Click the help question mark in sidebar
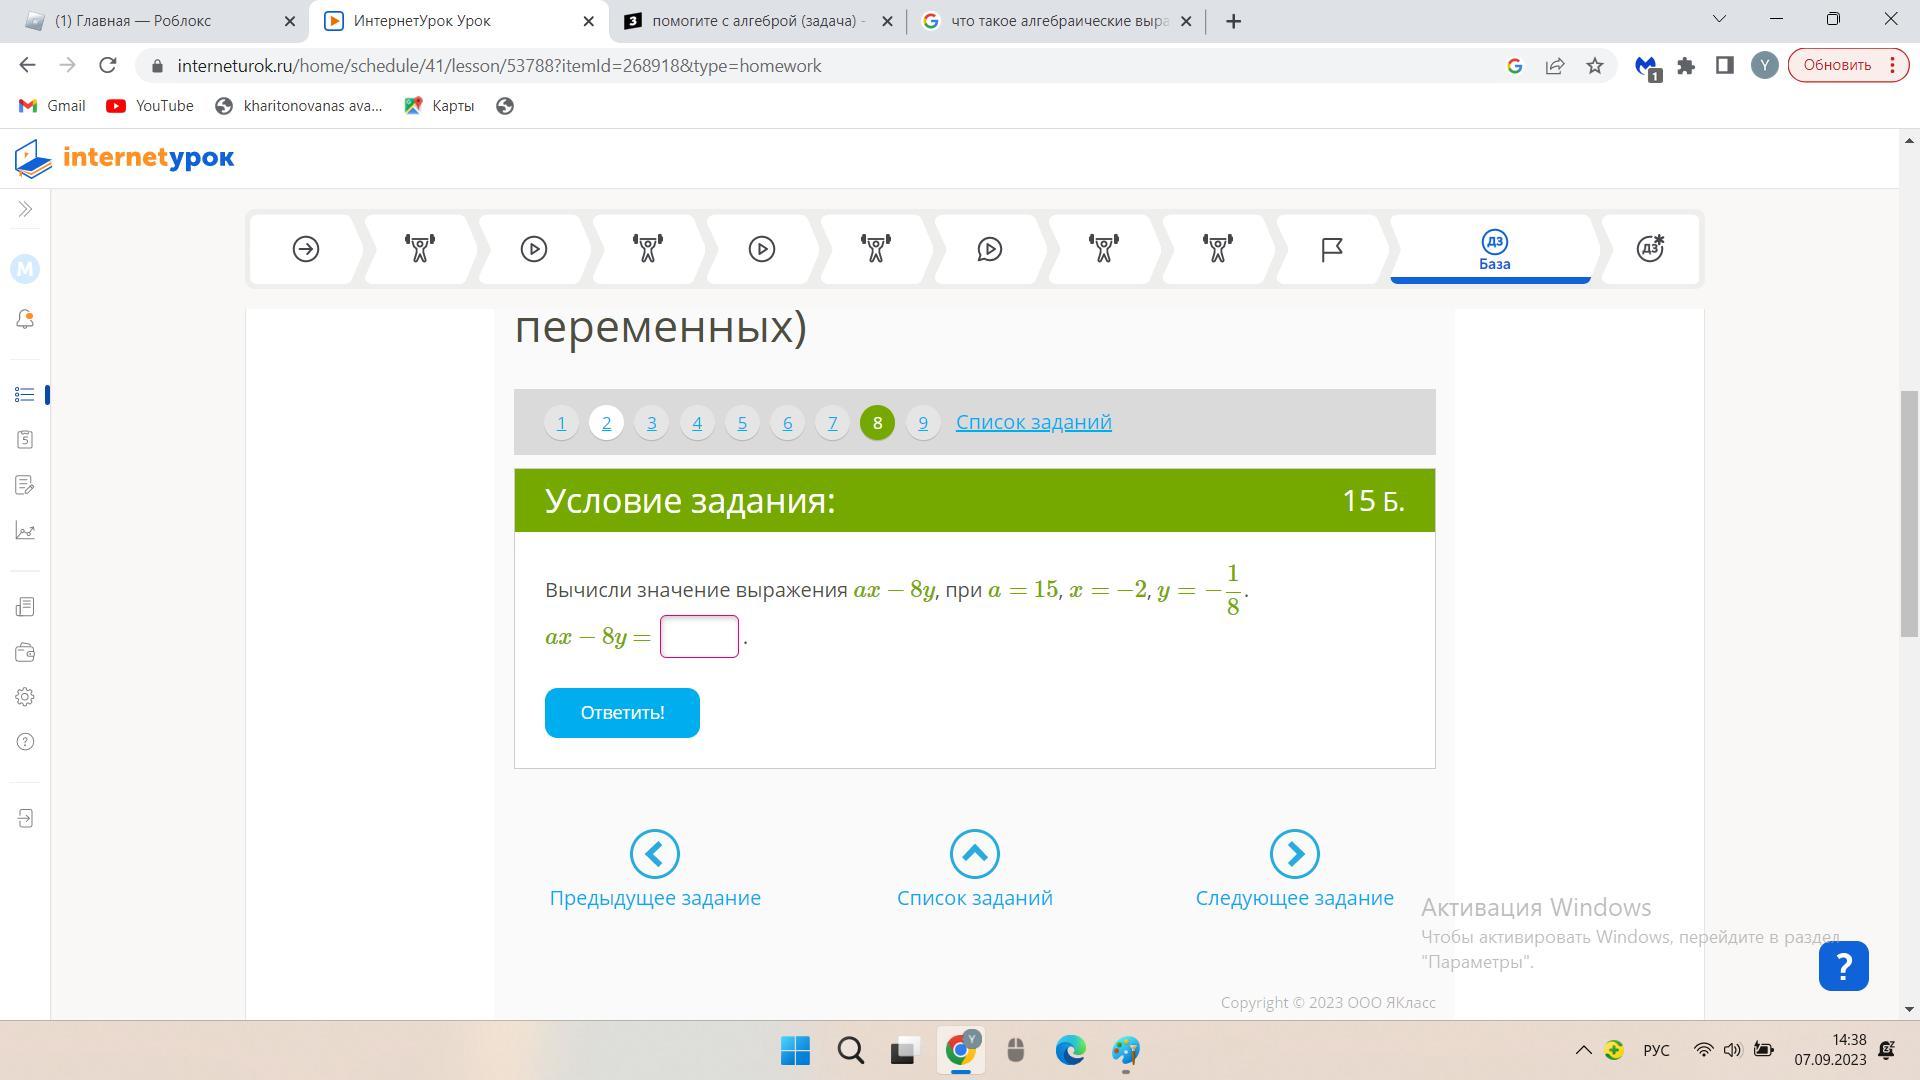The image size is (1920, 1080). click(x=25, y=742)
